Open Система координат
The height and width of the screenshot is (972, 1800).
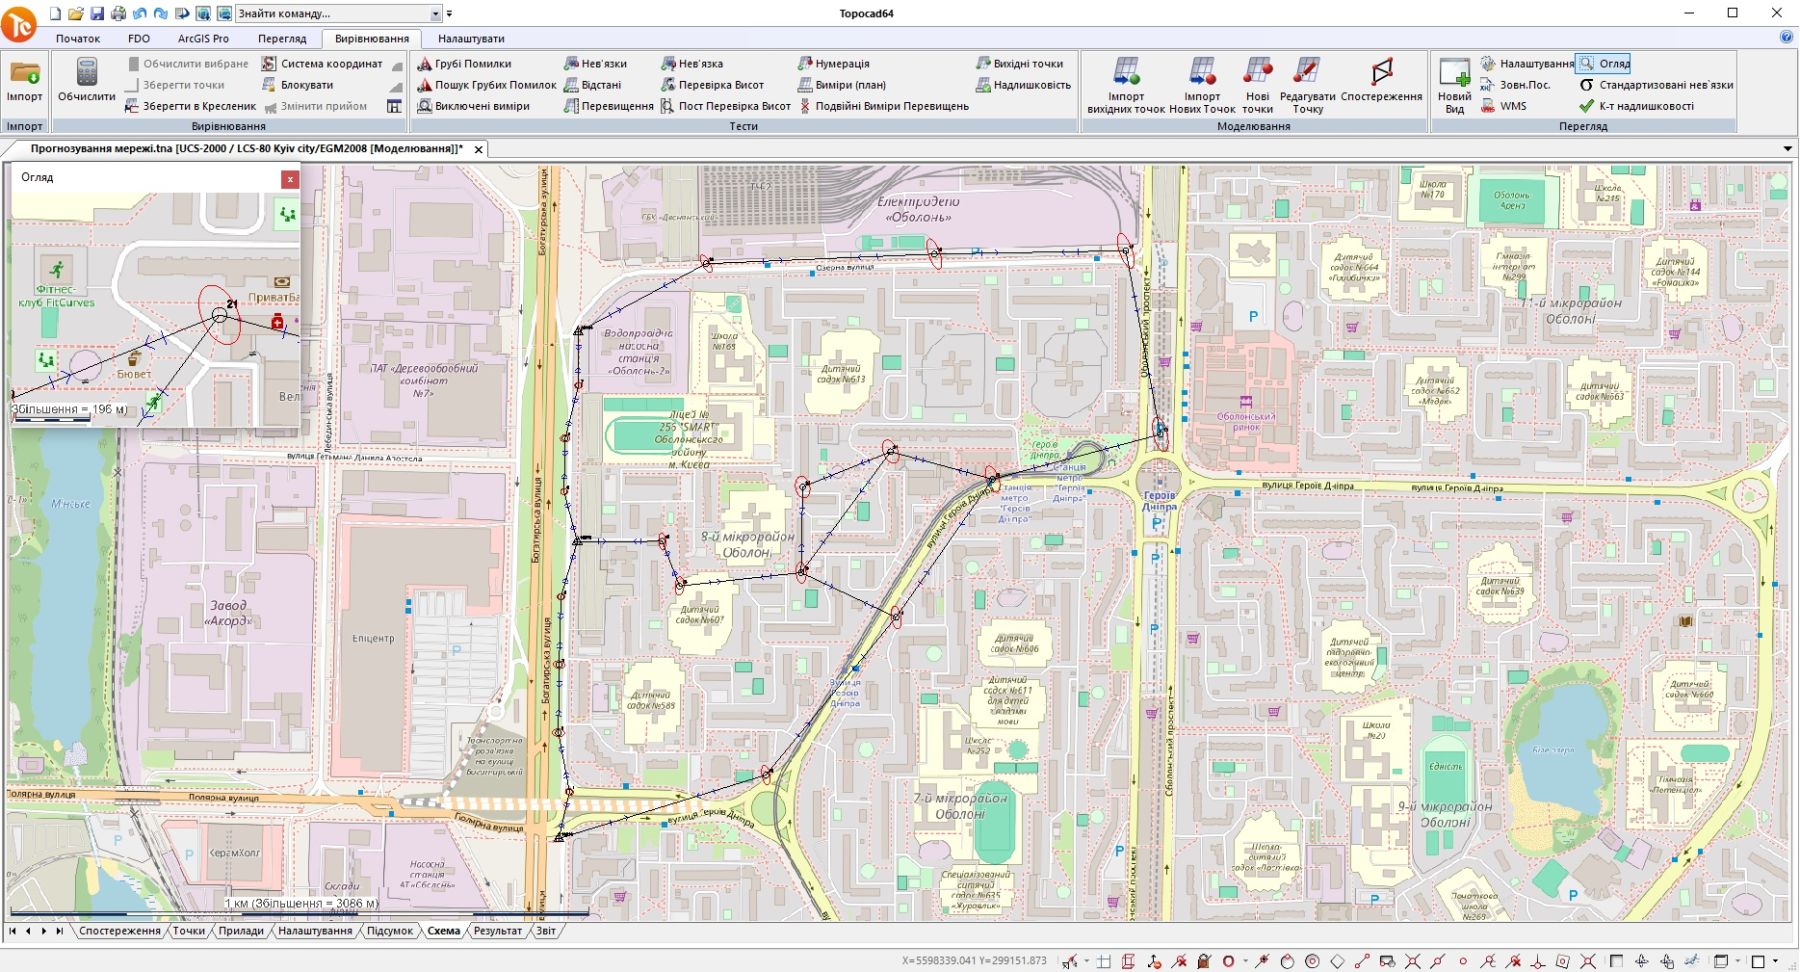point(322,63)
